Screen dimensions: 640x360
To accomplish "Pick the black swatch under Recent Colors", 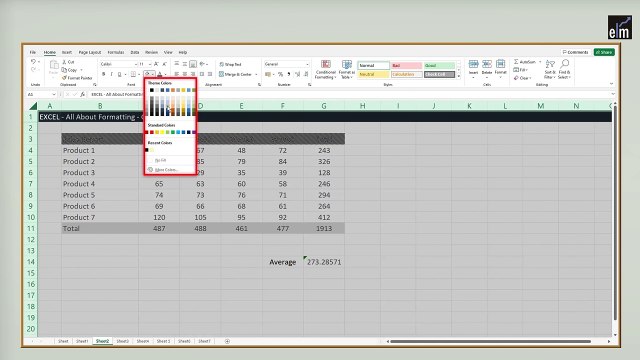I will [147, 150].
